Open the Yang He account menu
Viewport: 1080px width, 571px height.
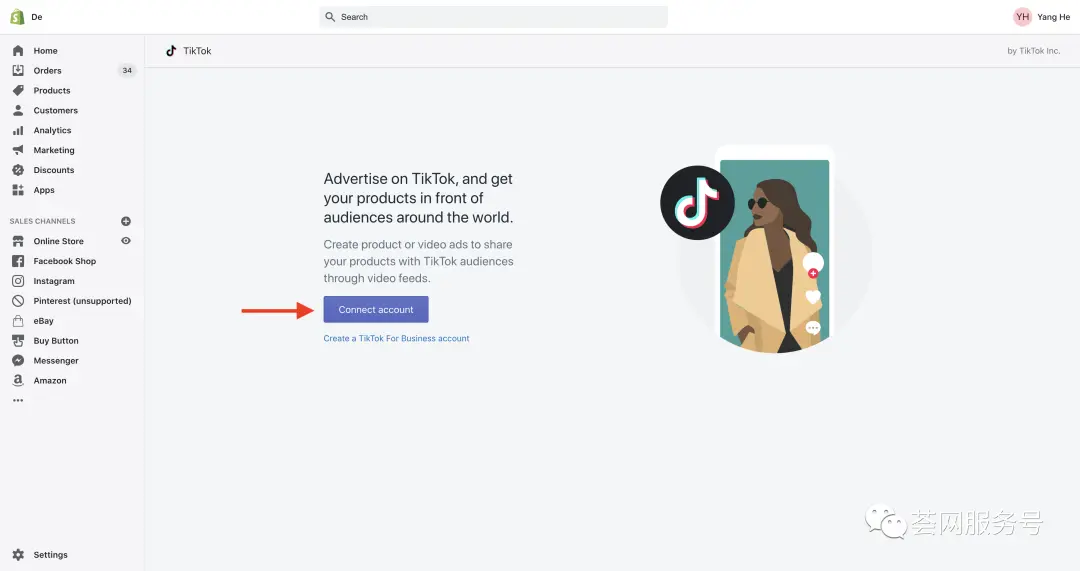(x=1042, y=17)
